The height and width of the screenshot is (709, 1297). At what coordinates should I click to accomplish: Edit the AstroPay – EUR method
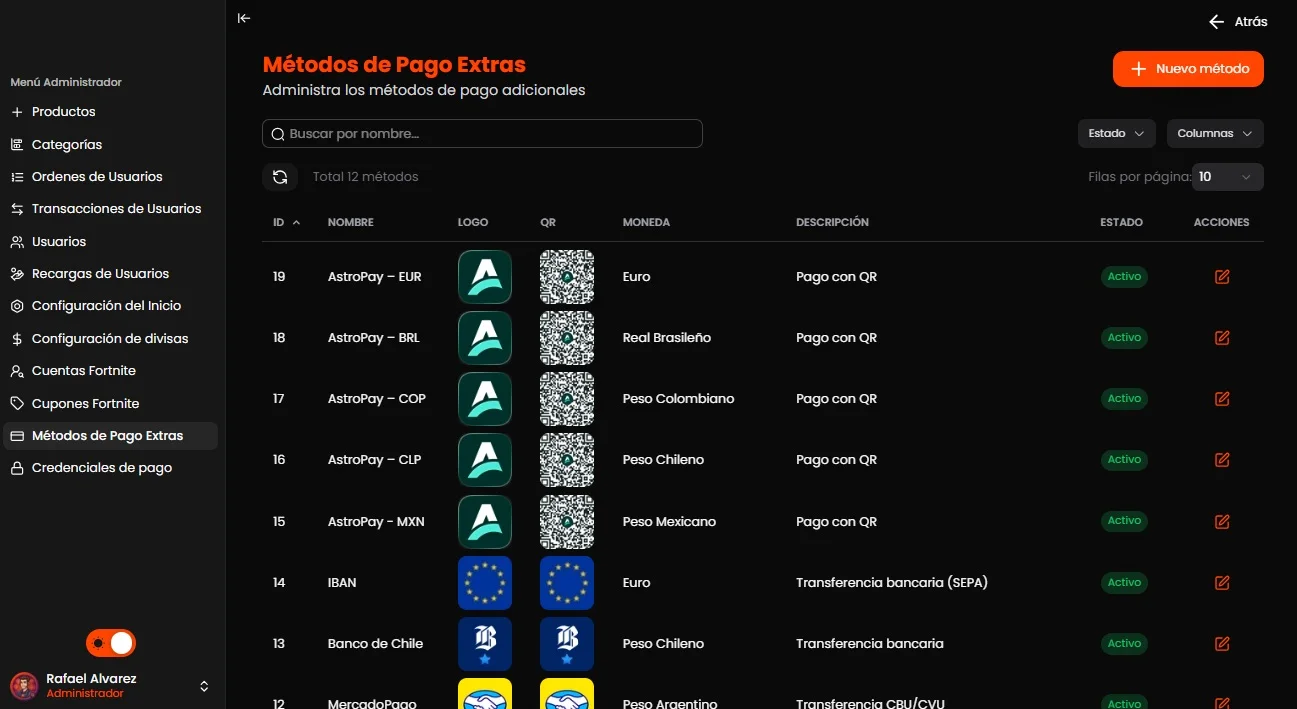coord(1221,277)
